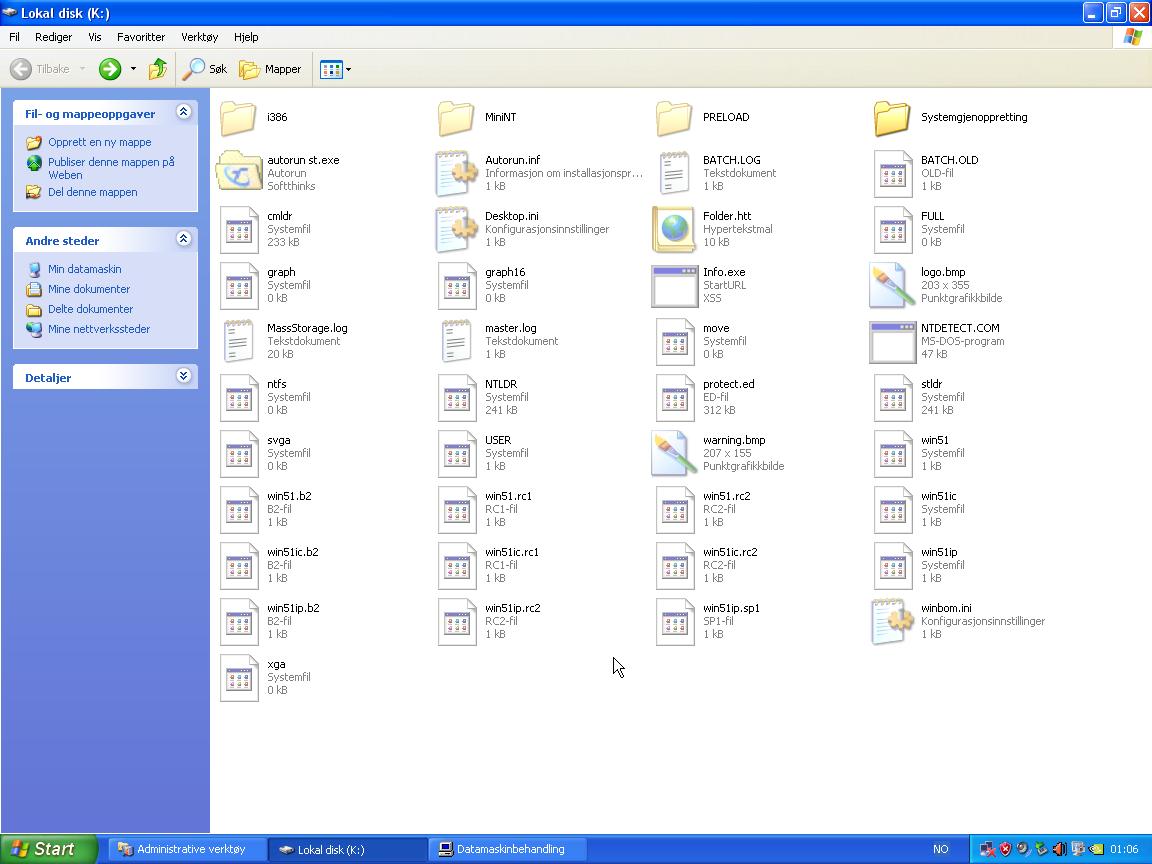Select the FULL system file name

(x=932, y=216)
